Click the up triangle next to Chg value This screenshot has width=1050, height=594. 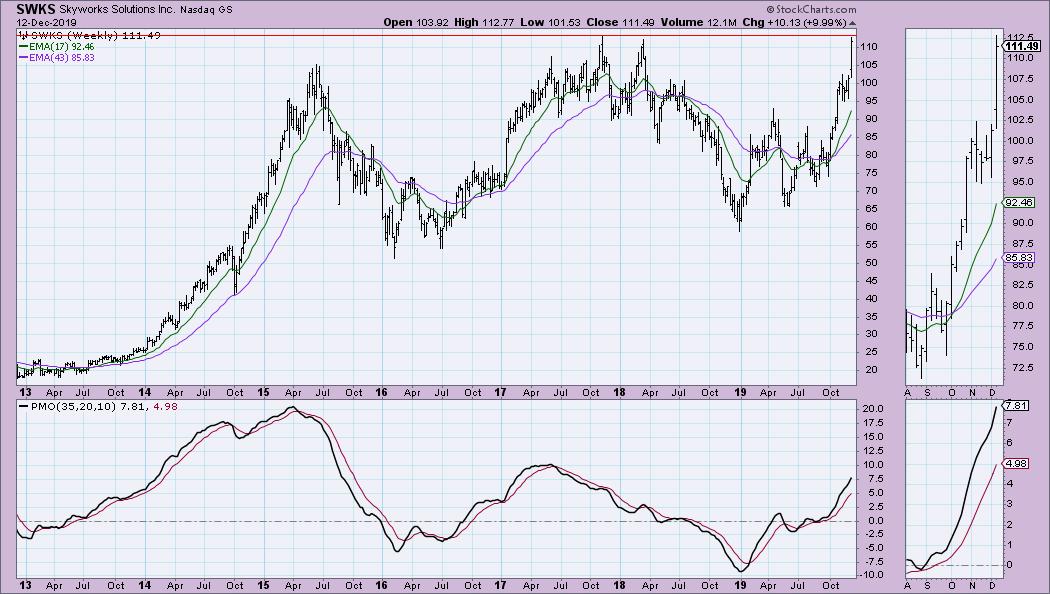click(x=852, y=23)
